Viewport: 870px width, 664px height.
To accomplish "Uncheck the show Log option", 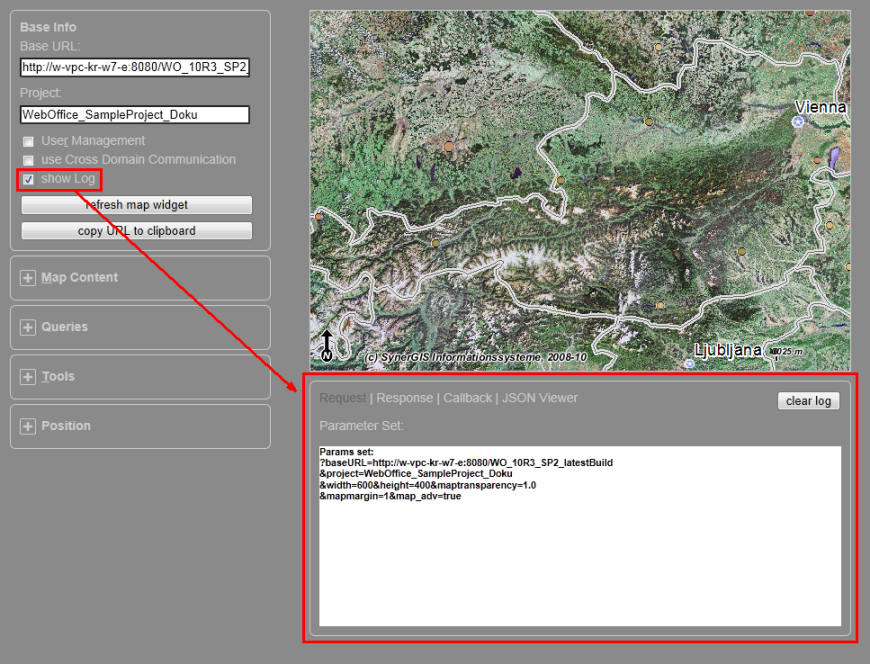I will 27,179.
